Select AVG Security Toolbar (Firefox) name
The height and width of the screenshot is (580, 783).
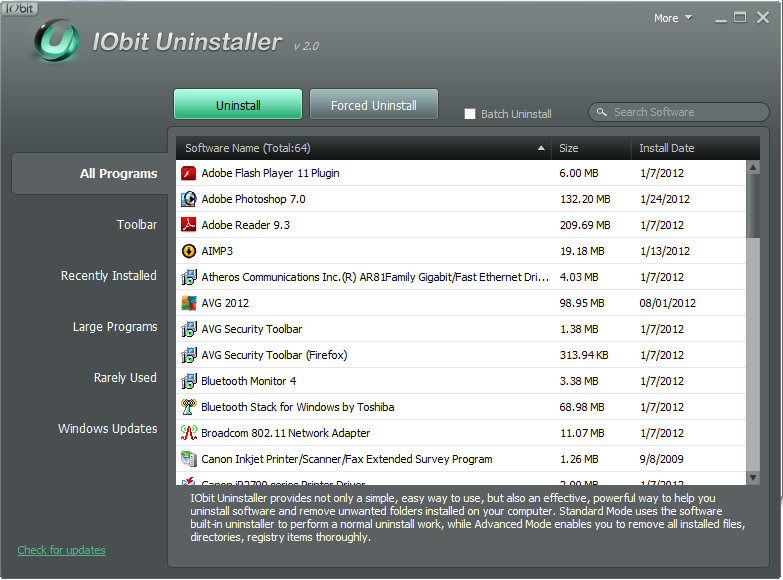point(274,355)
